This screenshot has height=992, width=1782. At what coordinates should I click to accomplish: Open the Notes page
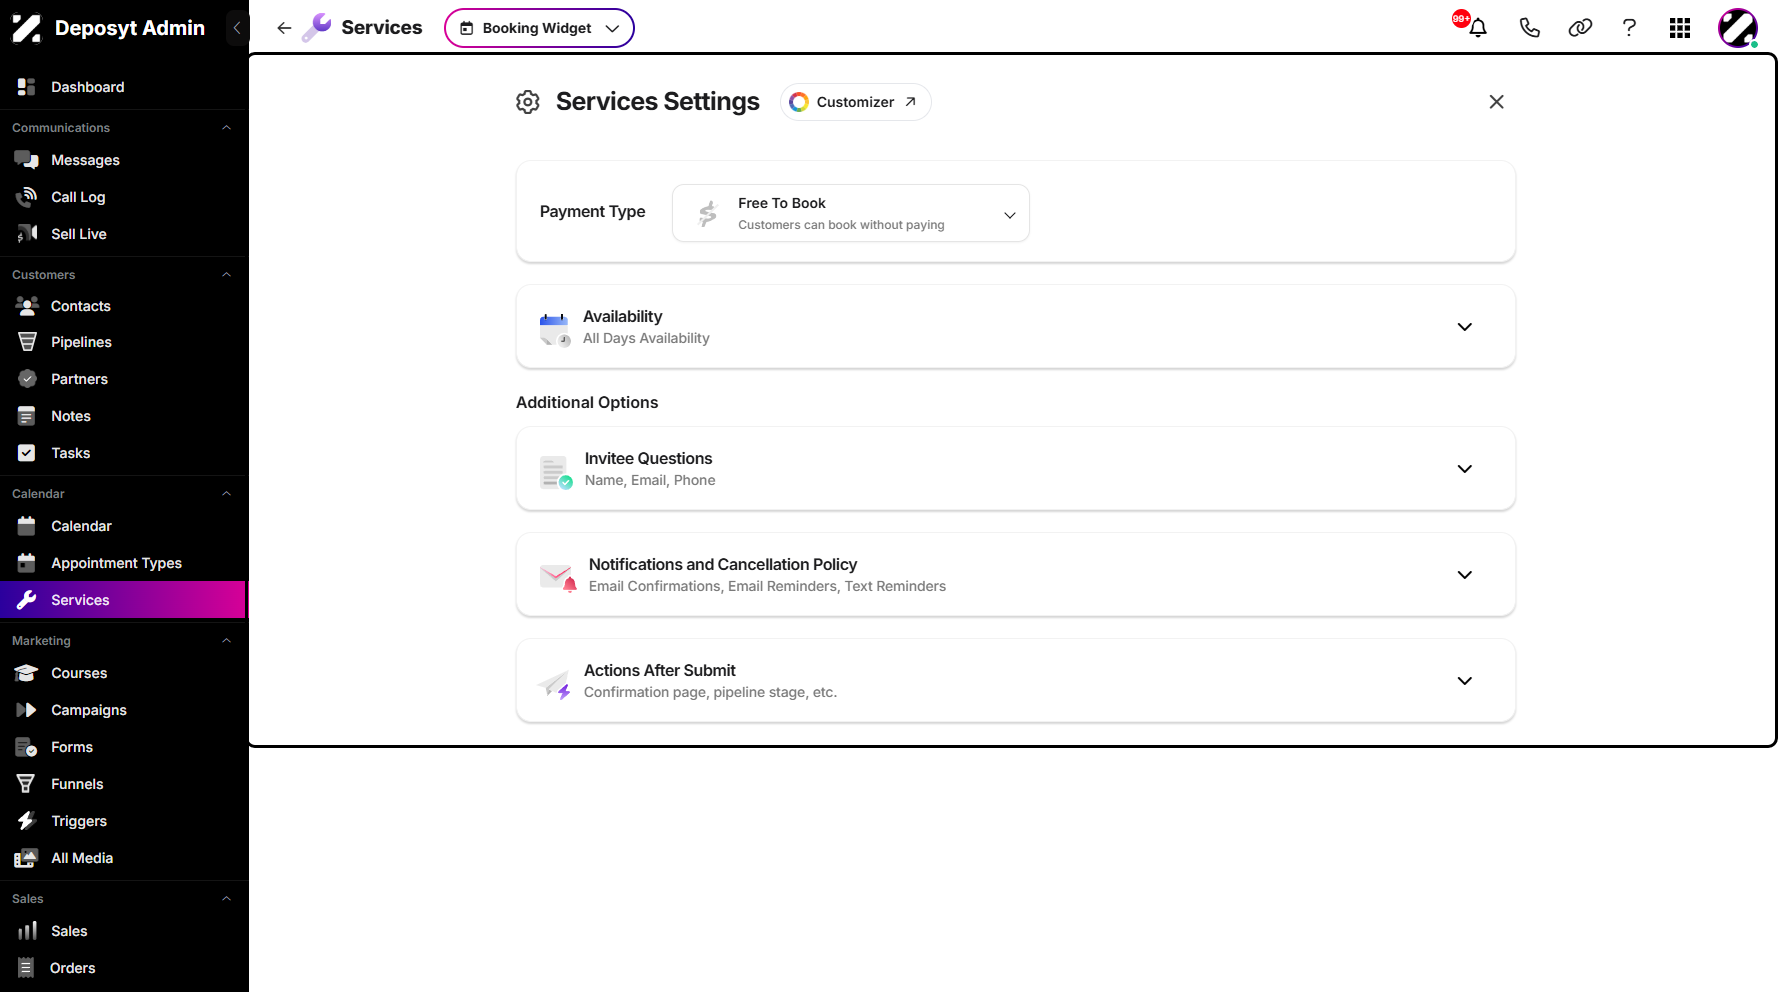coord(123,416)
